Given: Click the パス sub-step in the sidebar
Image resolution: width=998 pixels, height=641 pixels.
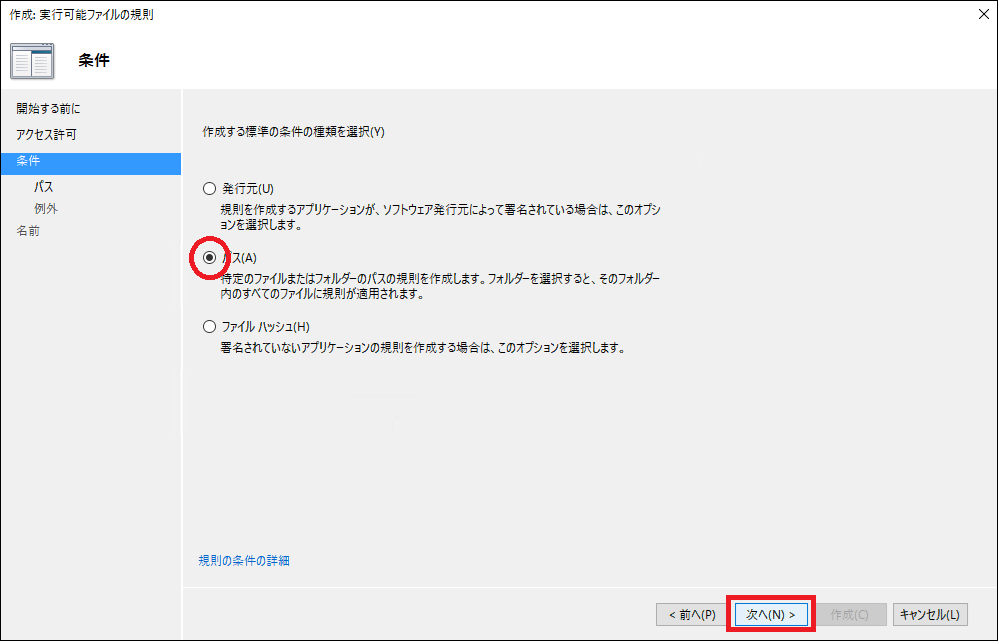Looking at the screenshot, I should pos(44,187).
